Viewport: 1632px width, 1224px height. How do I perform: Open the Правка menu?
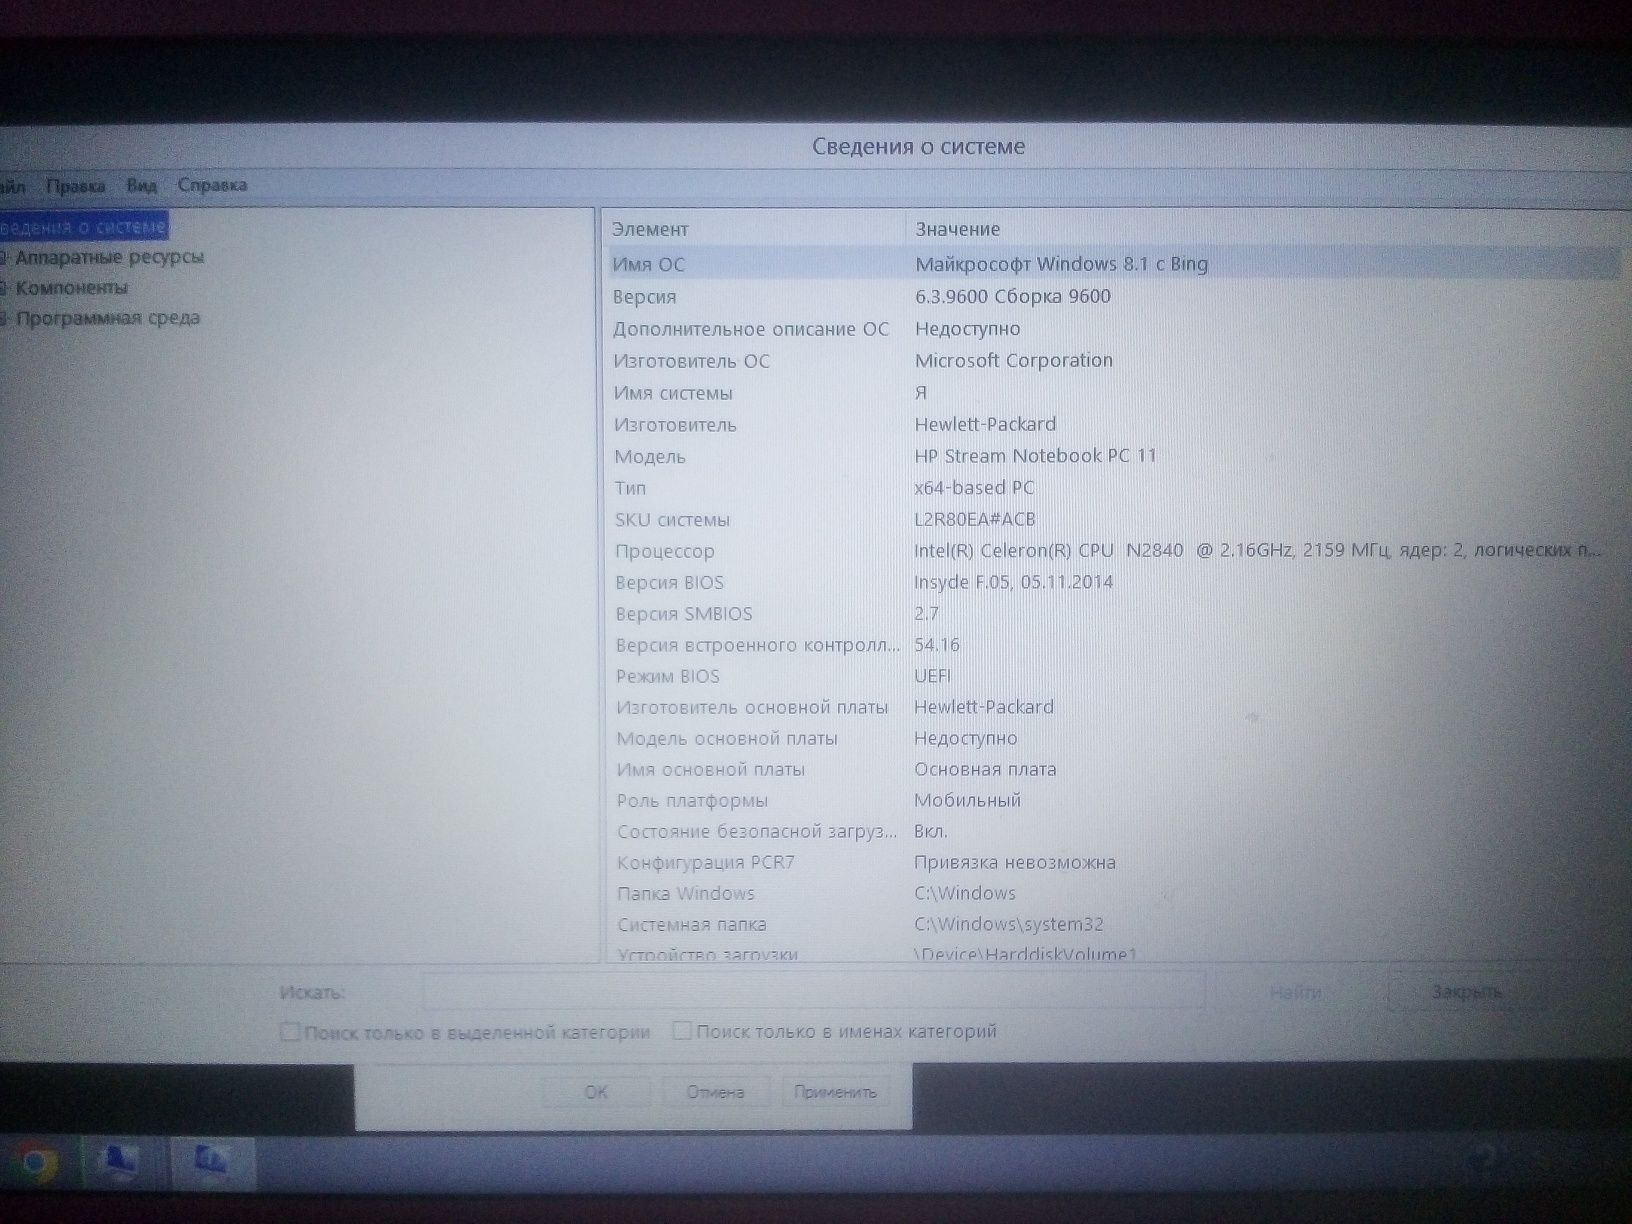[x=75, y=186]
